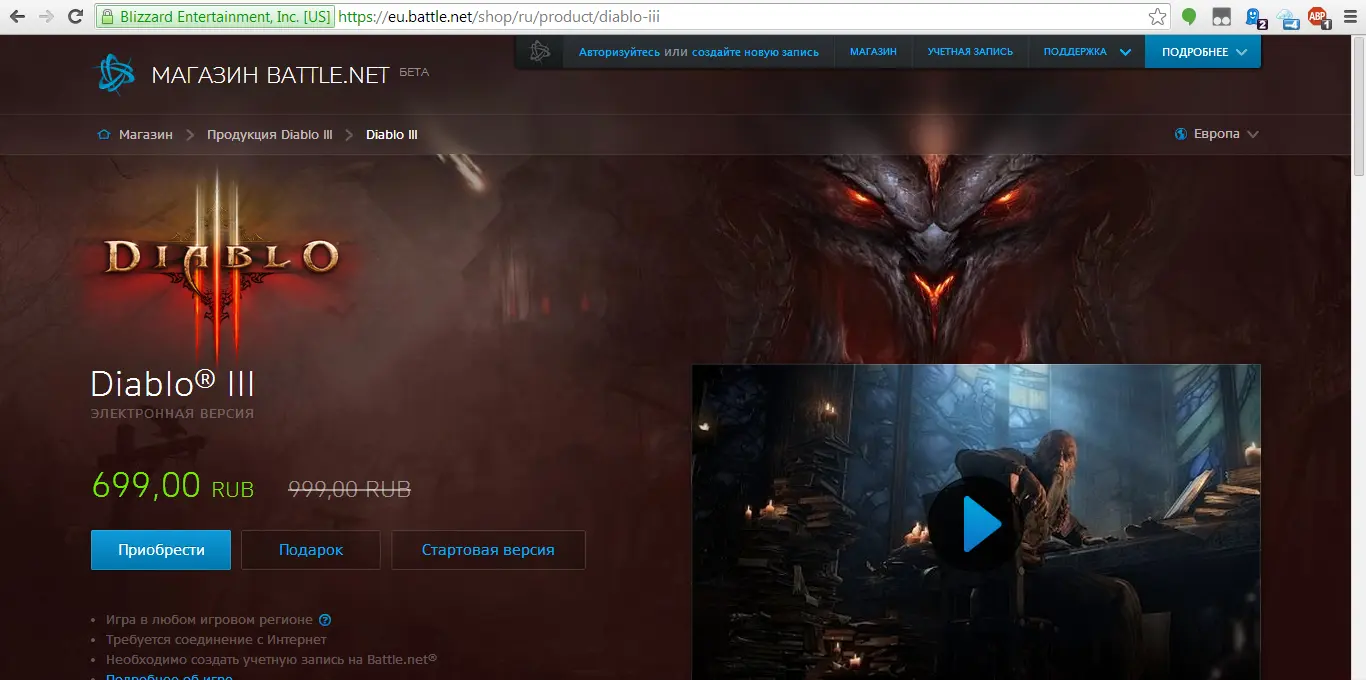
Task: Expand the ПОДДЕРЖКА dropdown menu
Action: (x=1087, y=52)
